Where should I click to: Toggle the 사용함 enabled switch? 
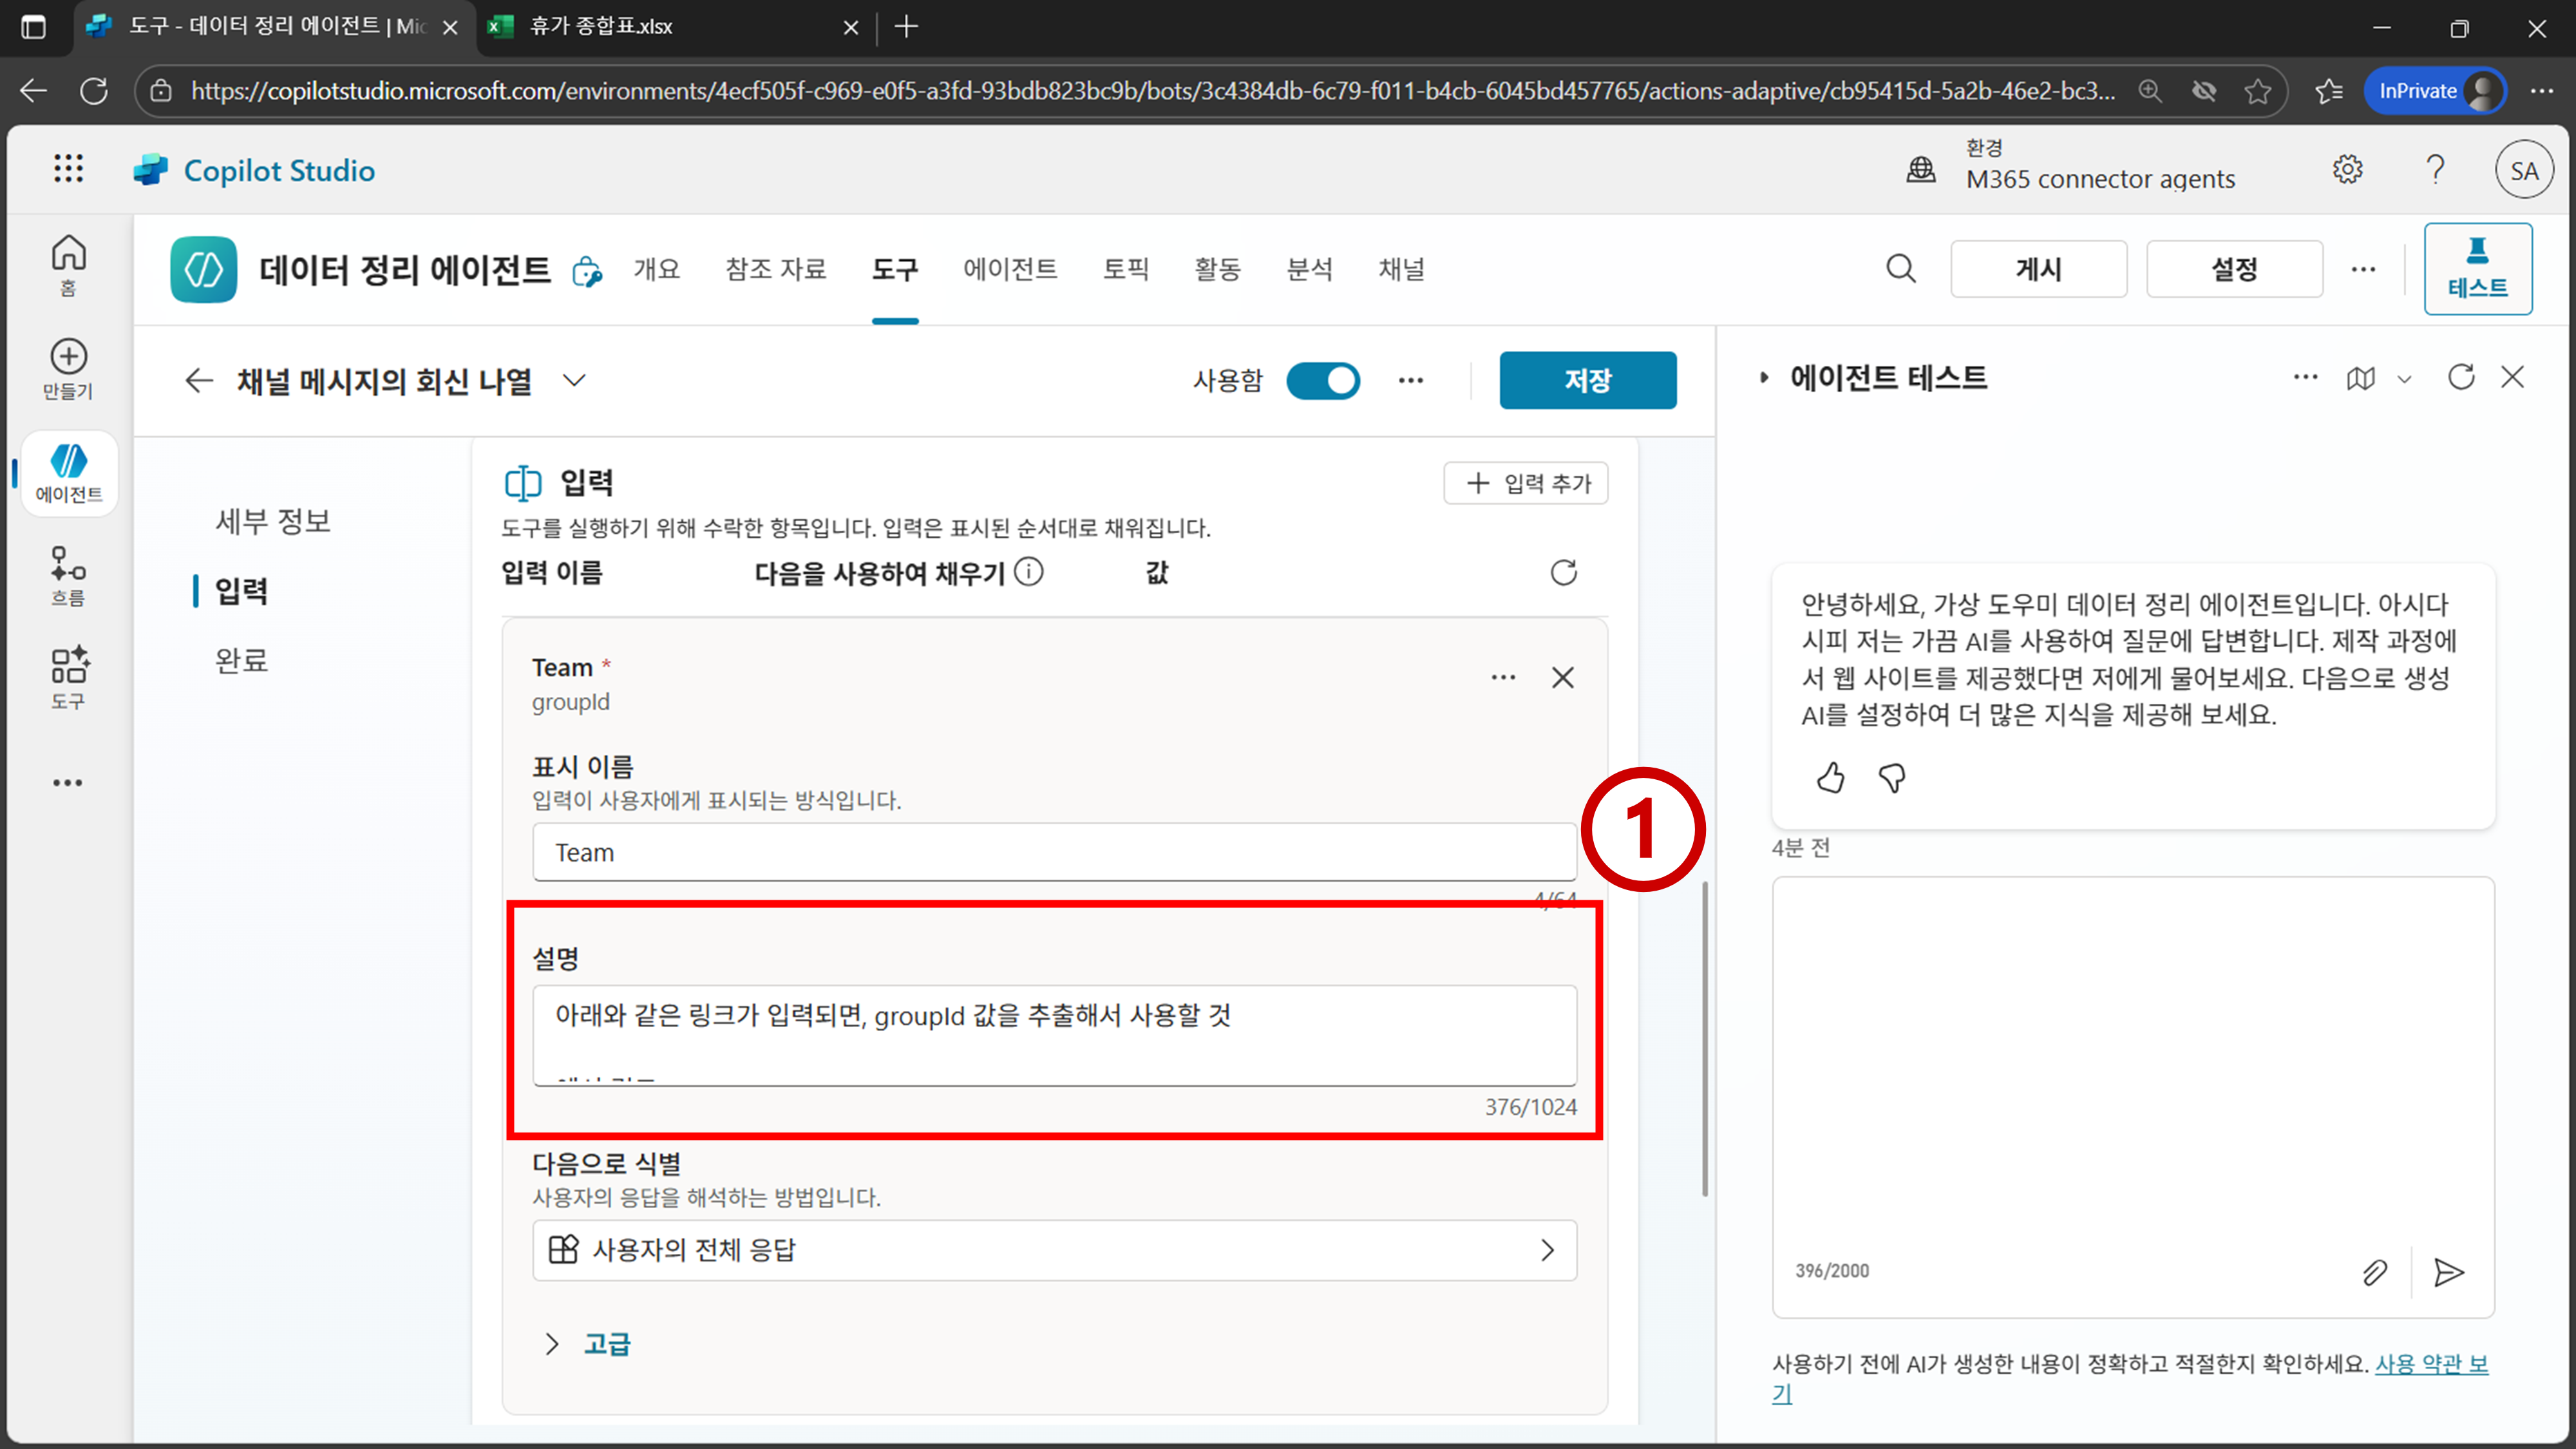[1322, 380]
